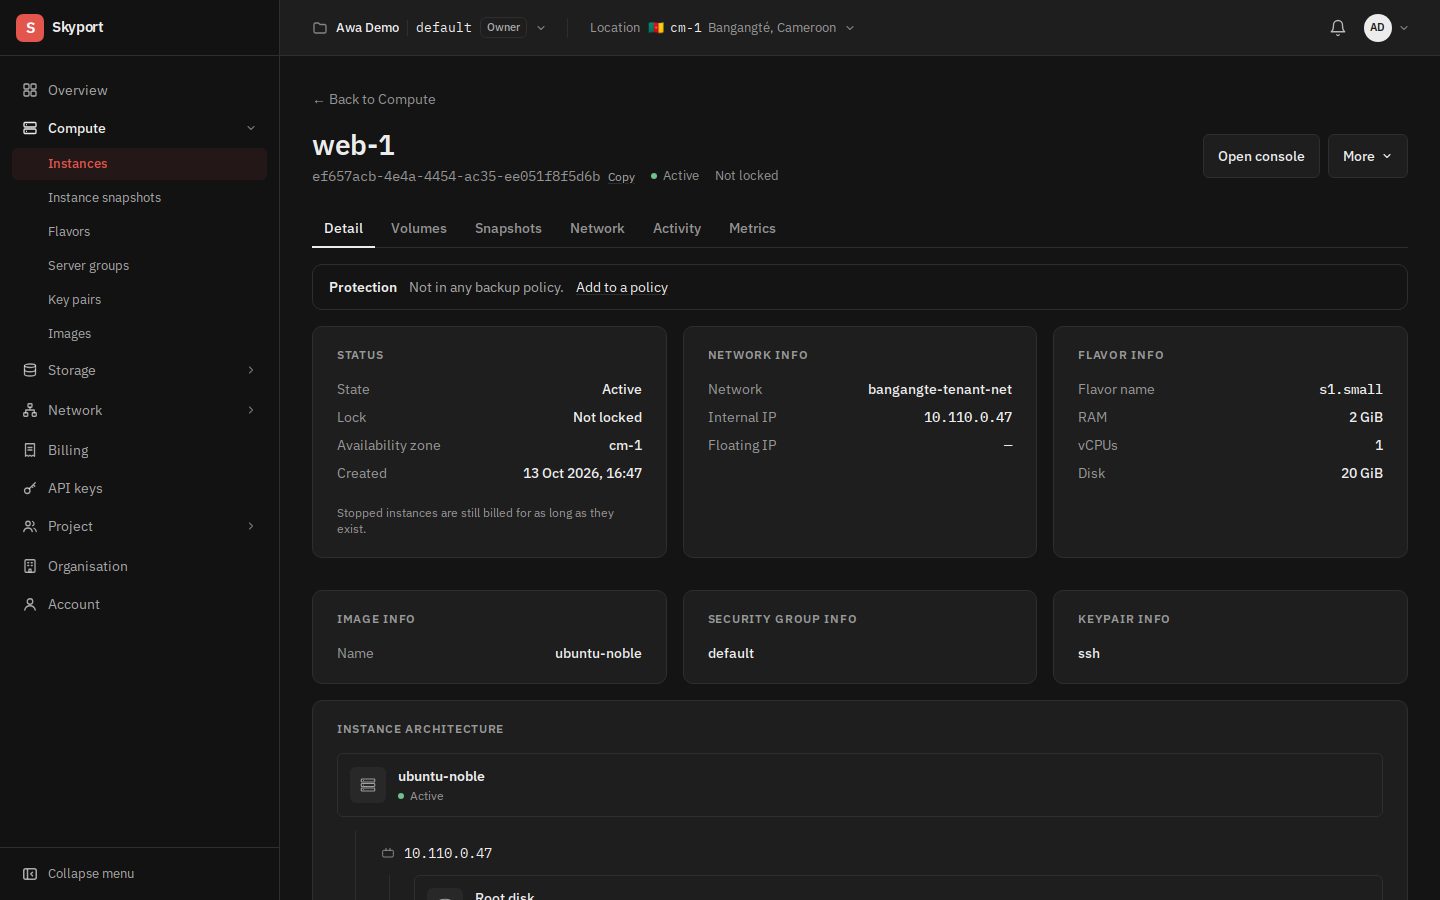Click the Open console button
This screenshot has width=1440, height=900.
click(1261, 156)
